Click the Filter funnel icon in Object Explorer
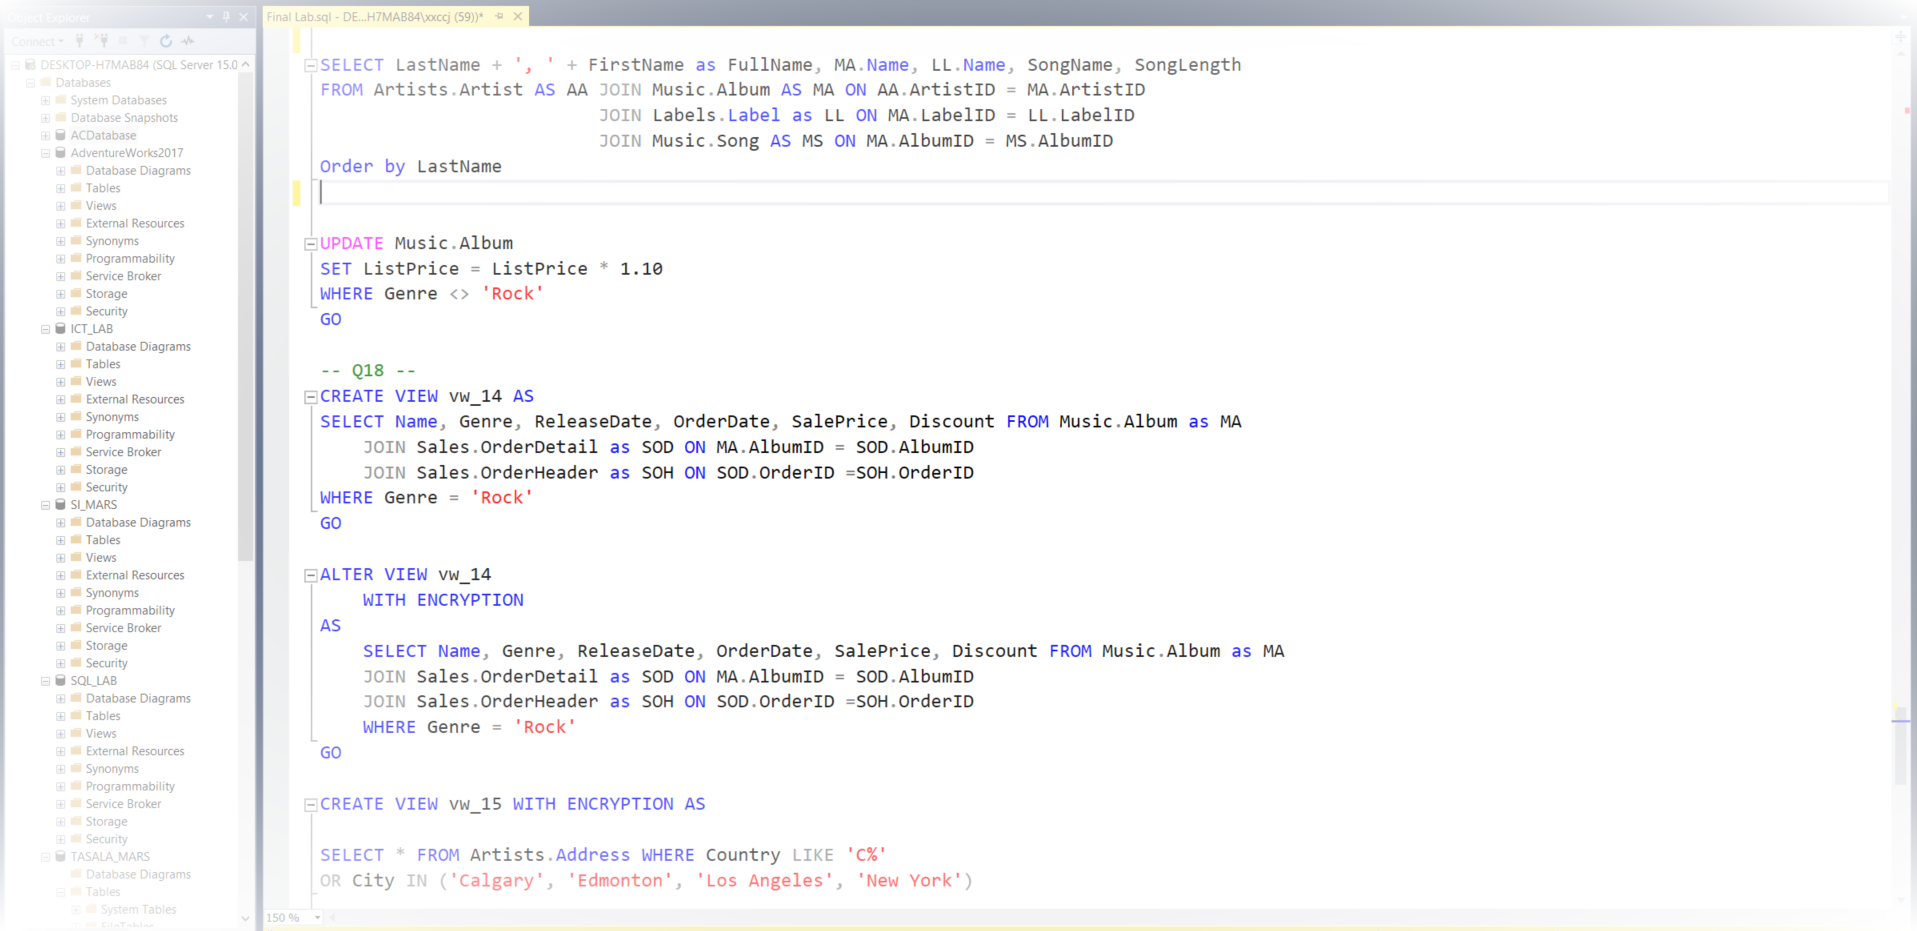This screenshot has width=1917, height=931. pos(144,41)
